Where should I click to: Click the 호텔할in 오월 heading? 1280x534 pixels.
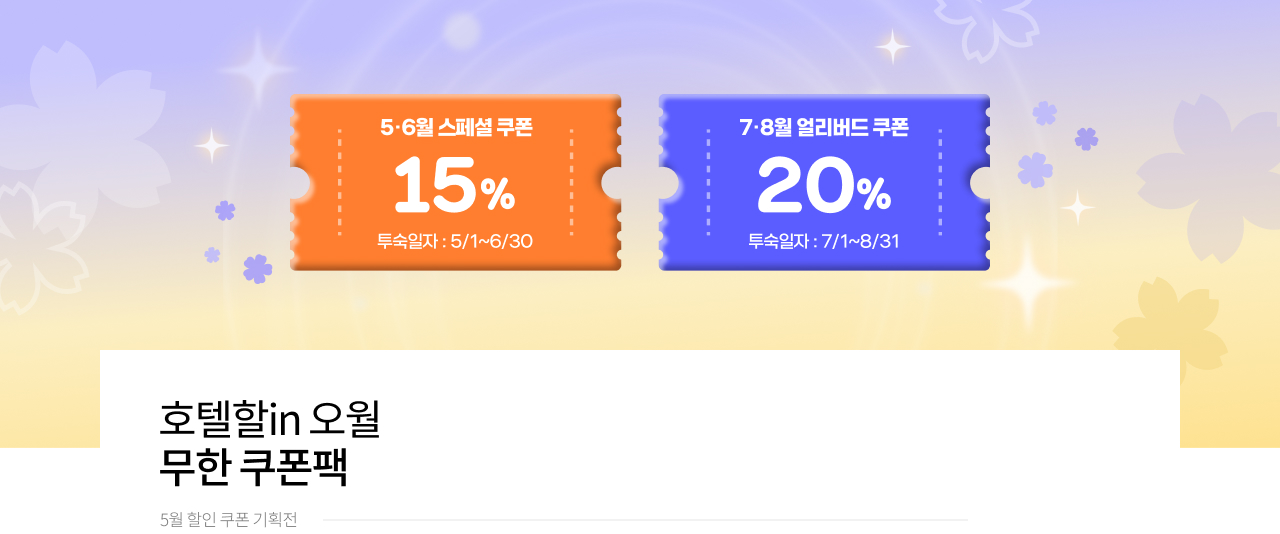click(x=270, y=418)
